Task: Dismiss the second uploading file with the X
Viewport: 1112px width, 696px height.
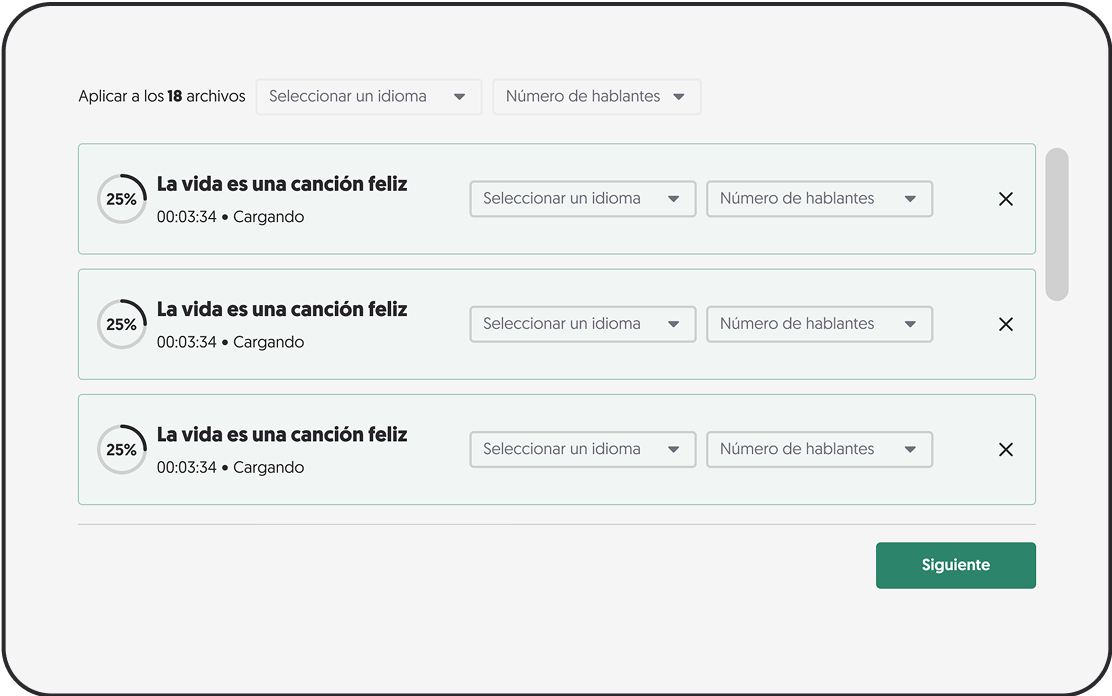Action: point(1005,324)
